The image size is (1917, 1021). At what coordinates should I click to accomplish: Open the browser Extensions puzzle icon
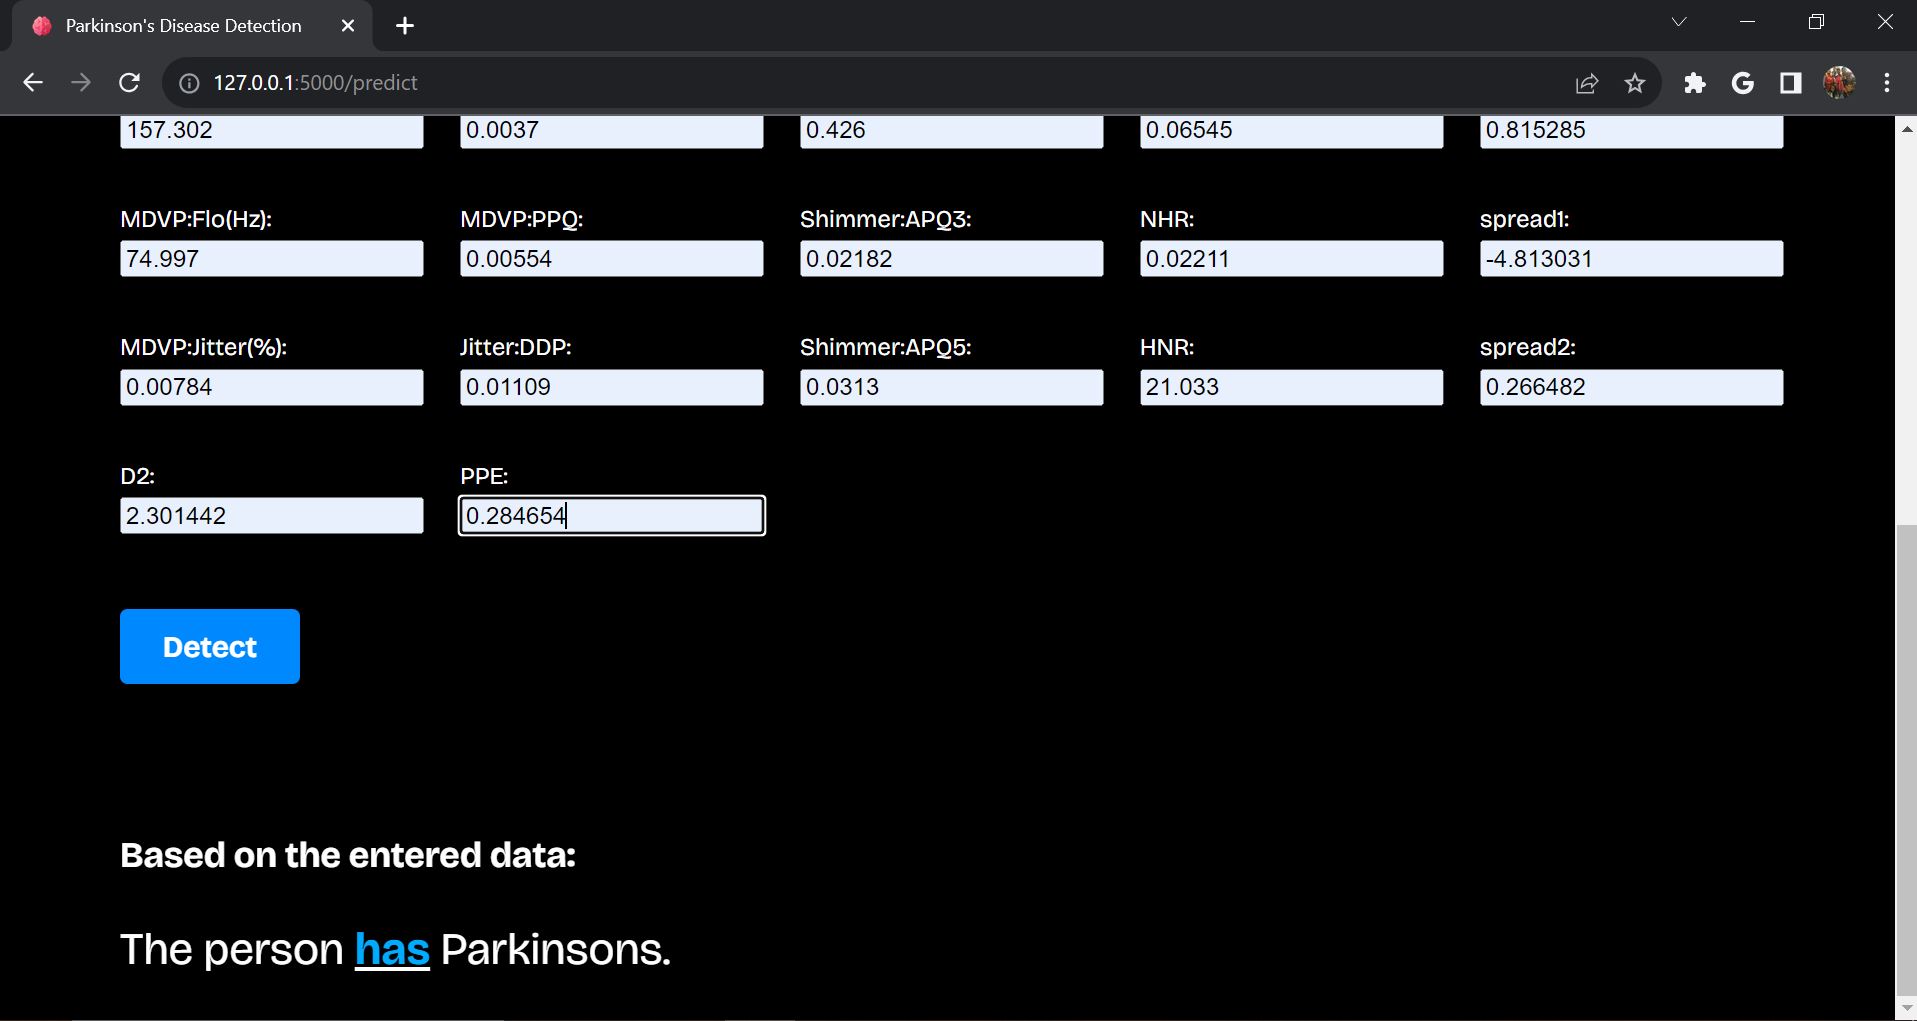[x=1694, y=83]
